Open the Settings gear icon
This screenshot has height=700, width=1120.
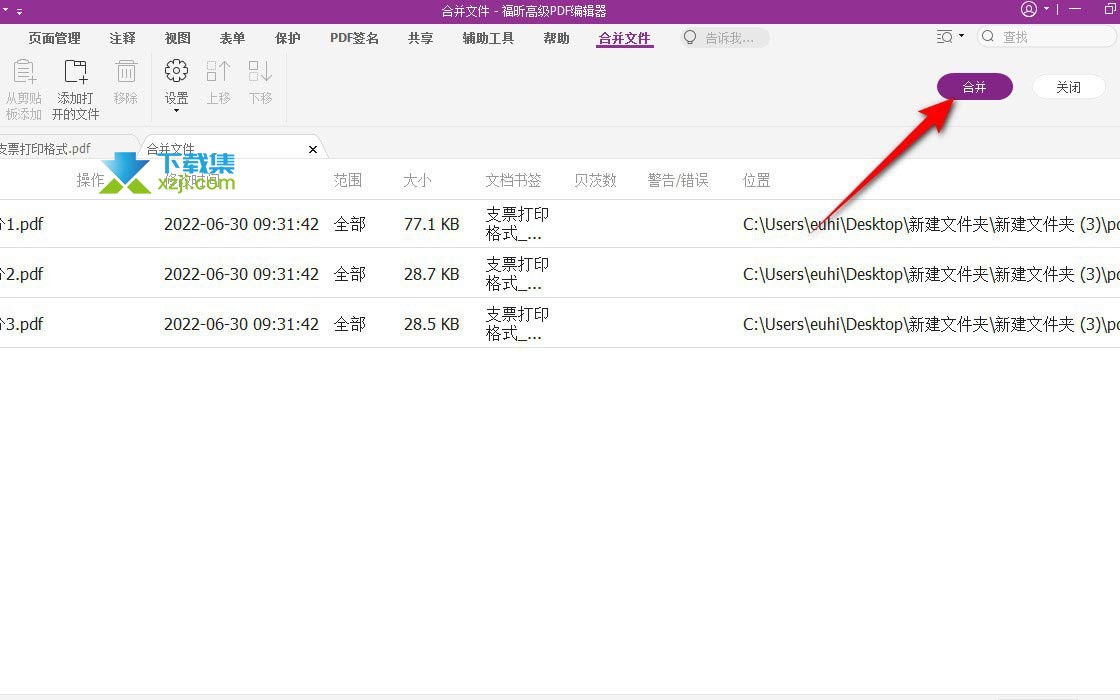click(176, 71)
